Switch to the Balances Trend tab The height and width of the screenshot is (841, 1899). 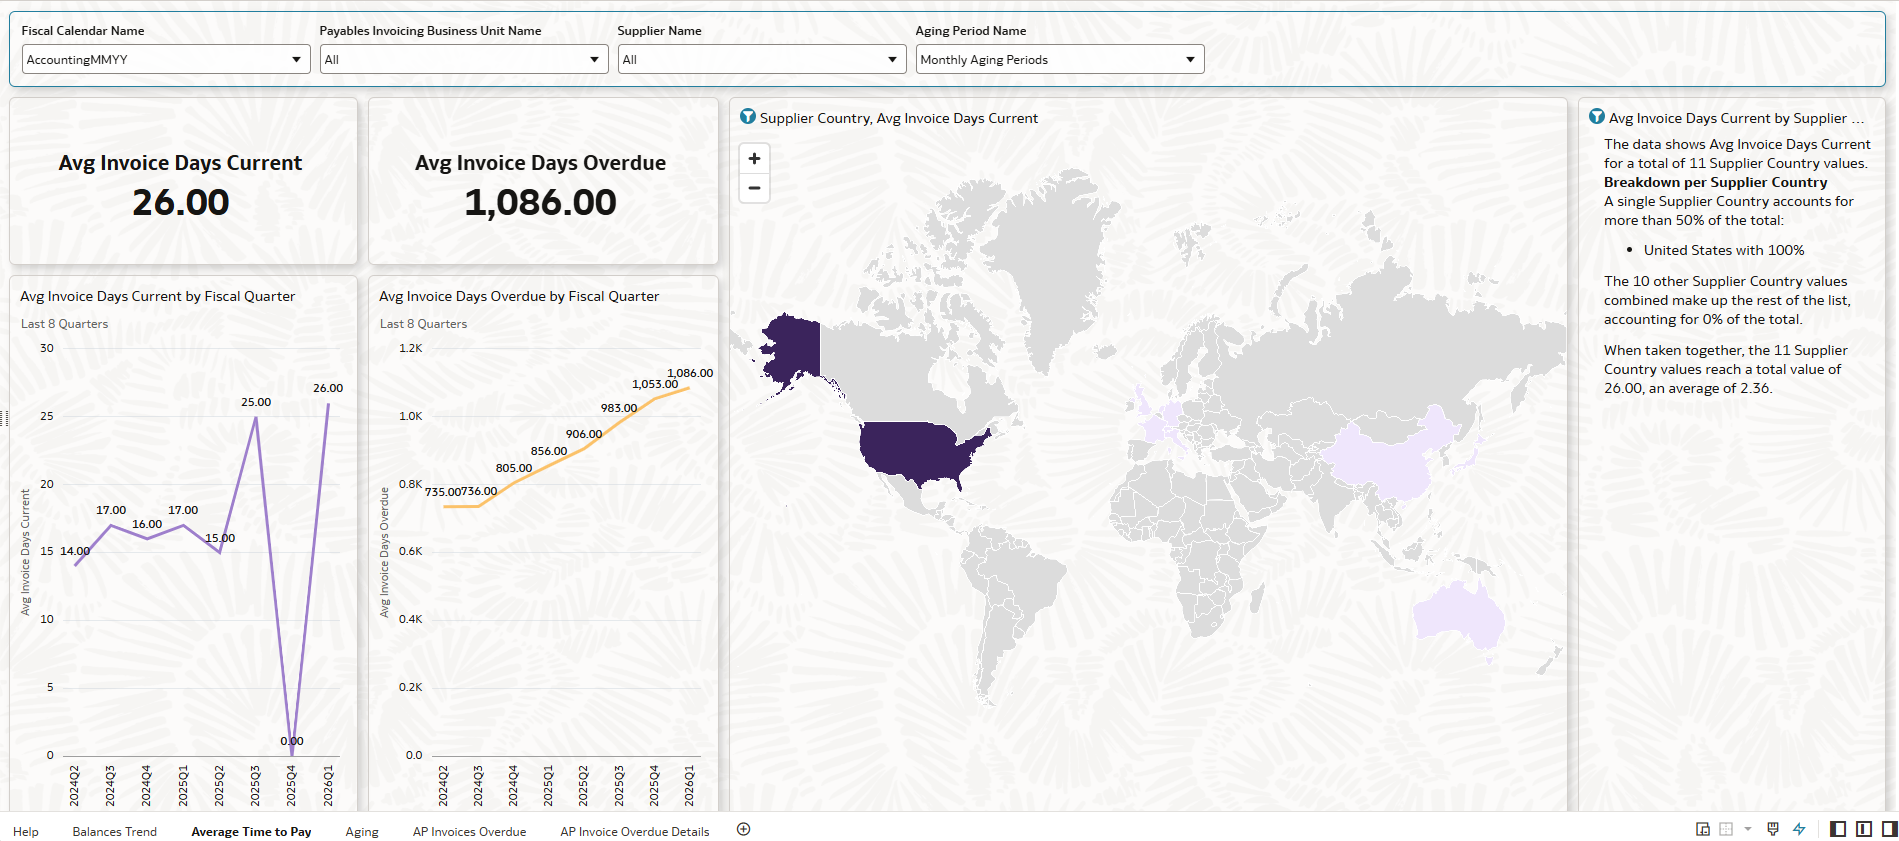[115, 832]
